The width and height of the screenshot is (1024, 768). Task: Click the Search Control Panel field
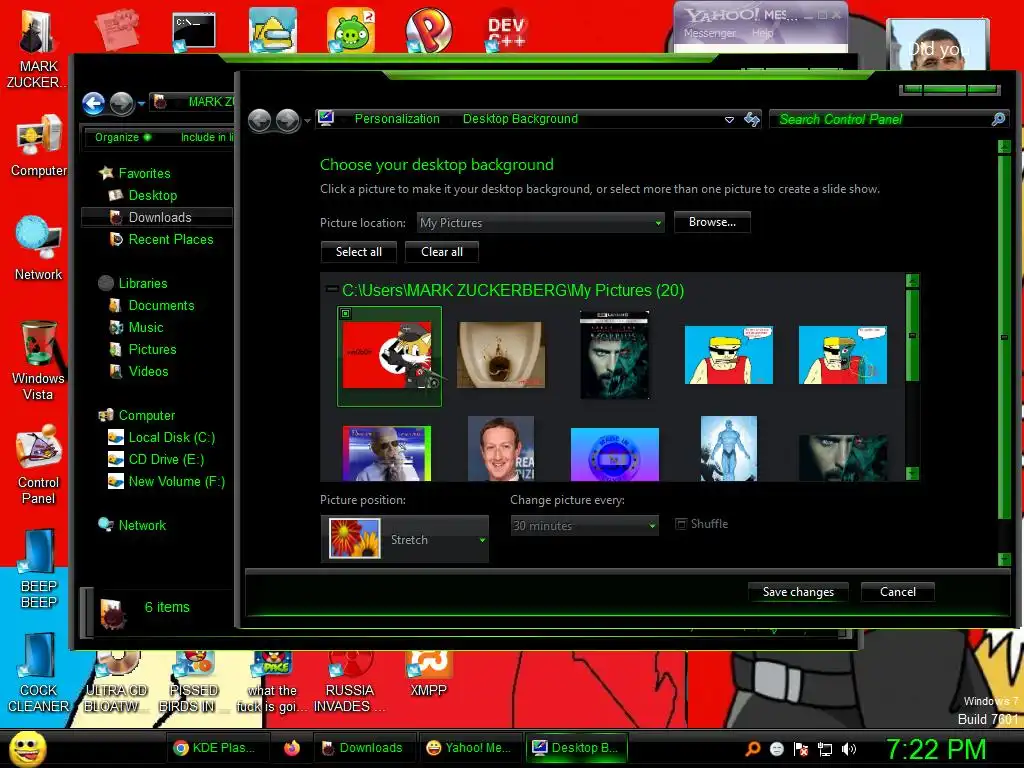(884, 119)
